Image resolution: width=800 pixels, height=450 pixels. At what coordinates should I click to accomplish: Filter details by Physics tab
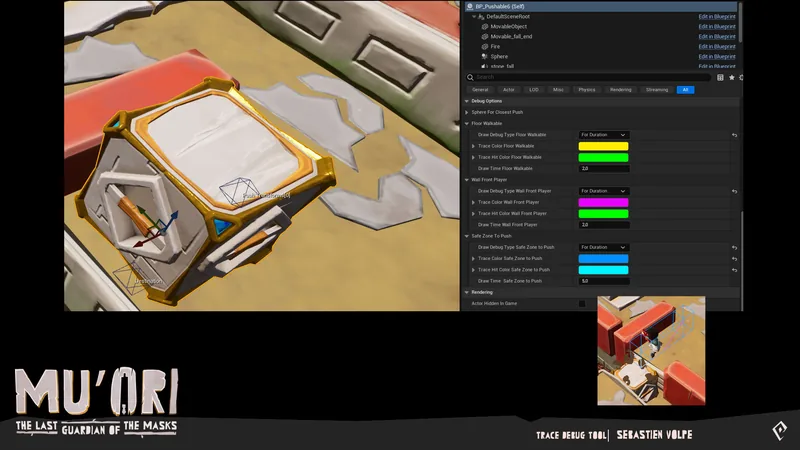coord(587,90)
